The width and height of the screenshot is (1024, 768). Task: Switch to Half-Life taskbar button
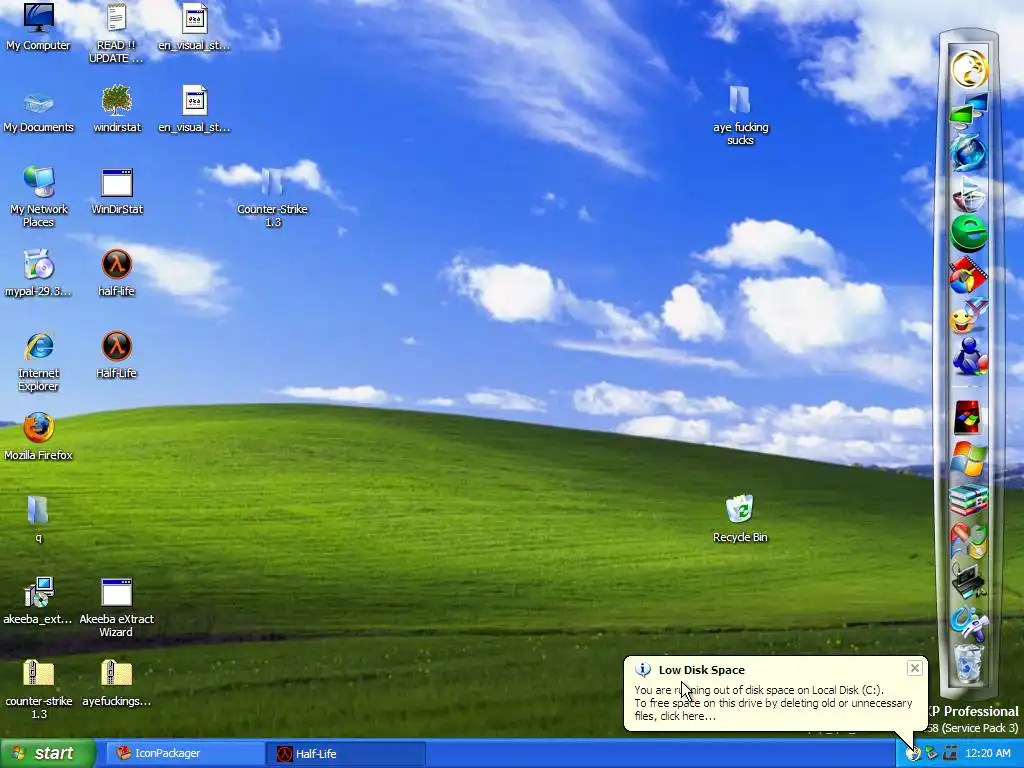(346, 753)
